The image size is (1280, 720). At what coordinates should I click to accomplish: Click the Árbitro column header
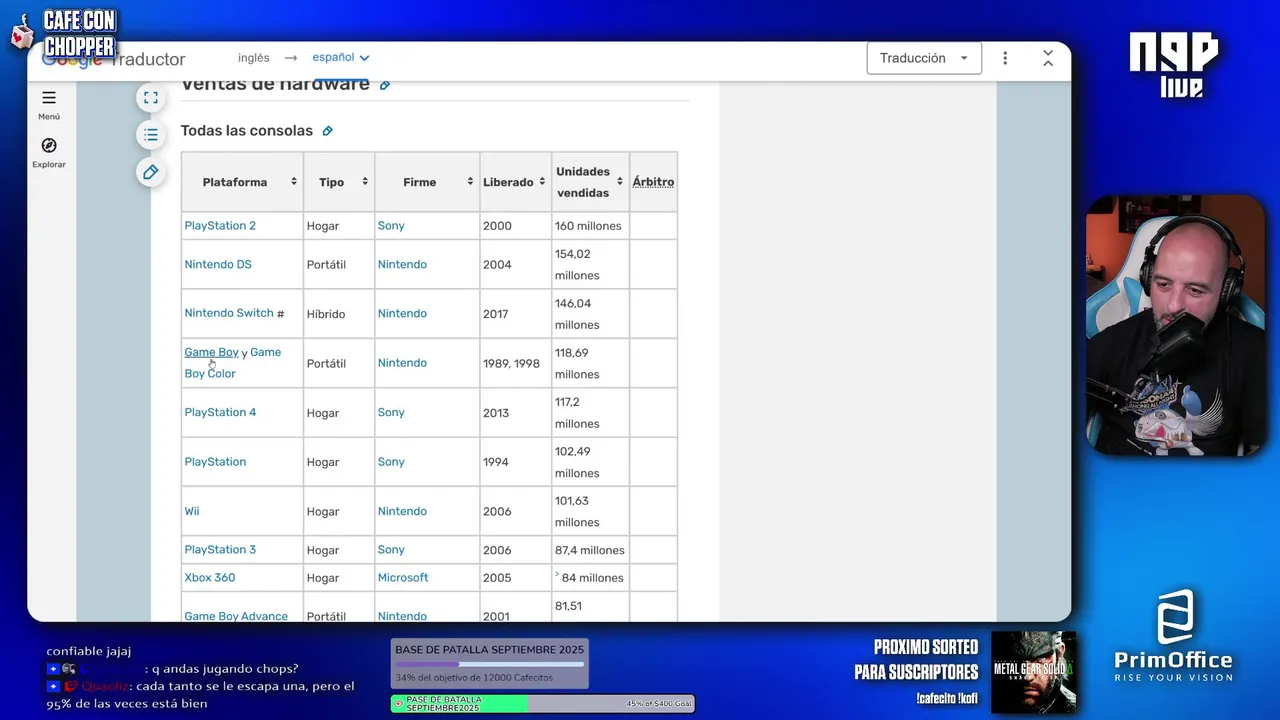coord(653,182)
